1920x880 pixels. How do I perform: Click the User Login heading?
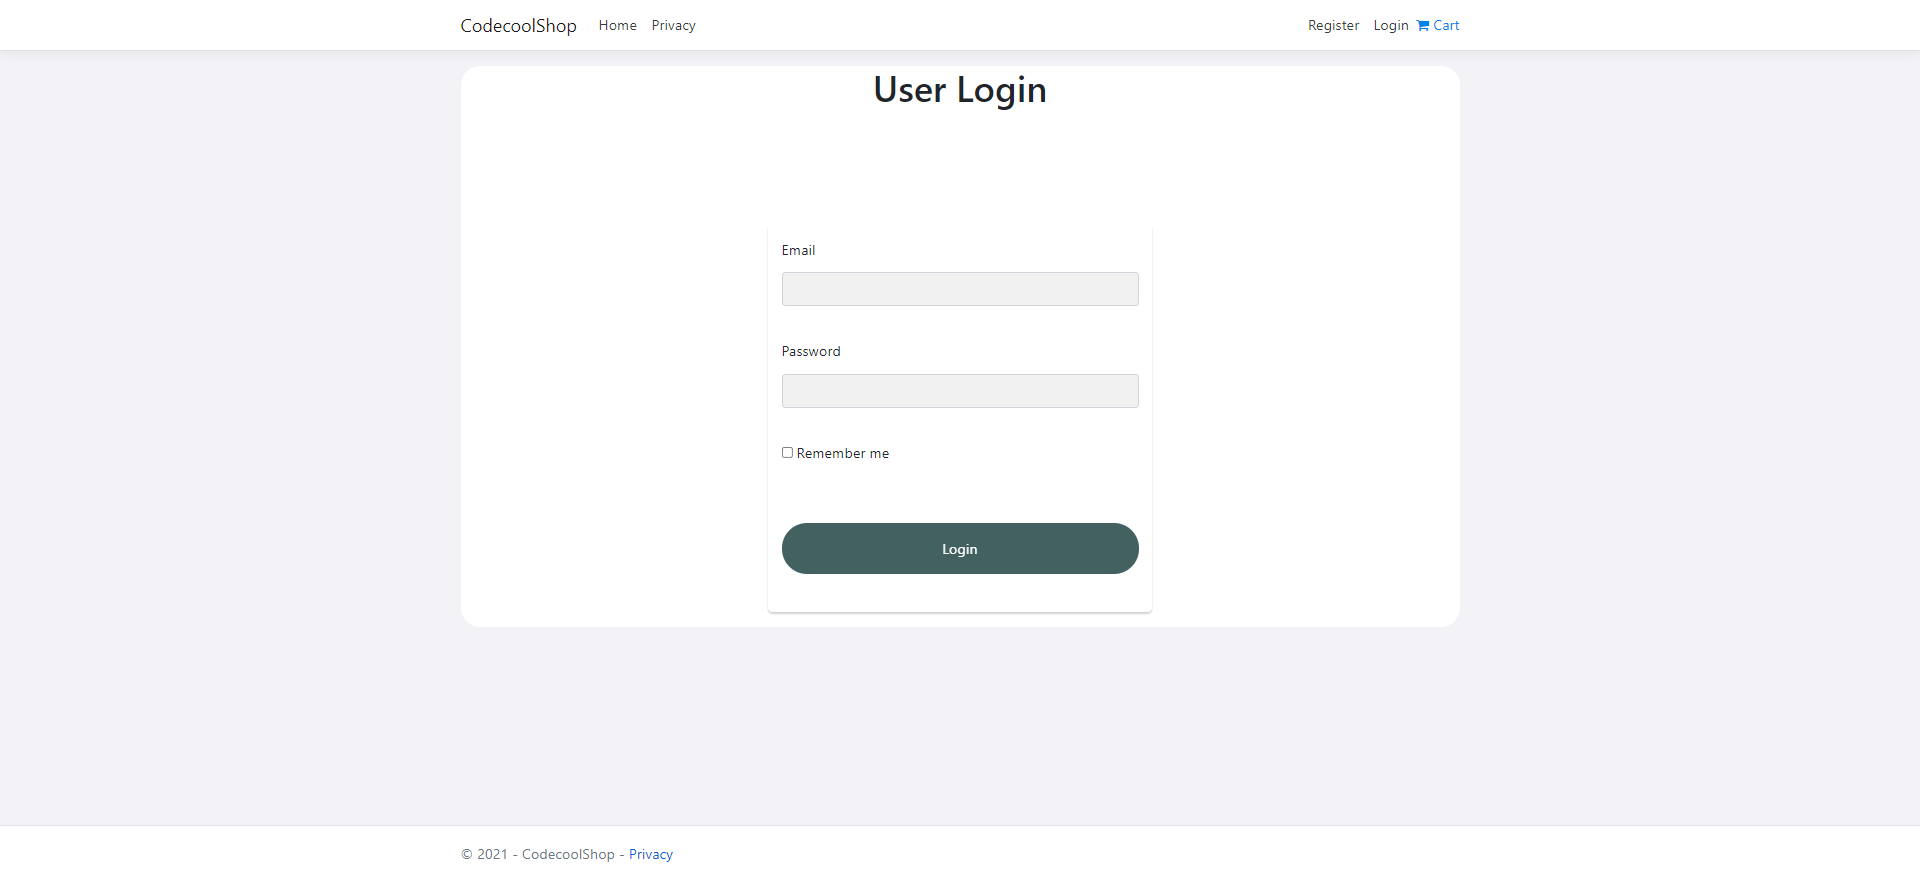click(x=960, y=90)
